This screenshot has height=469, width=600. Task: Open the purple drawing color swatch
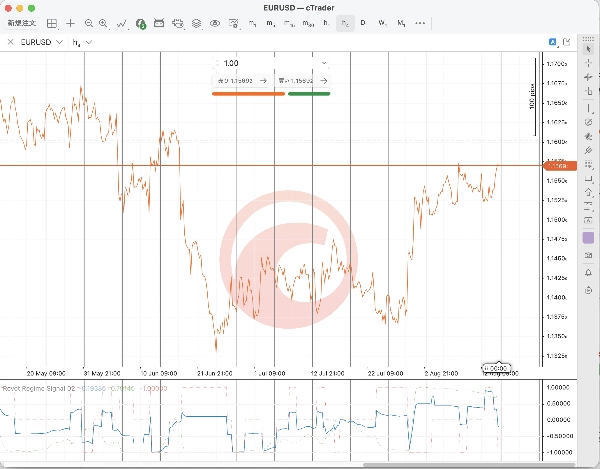(588, 238)
